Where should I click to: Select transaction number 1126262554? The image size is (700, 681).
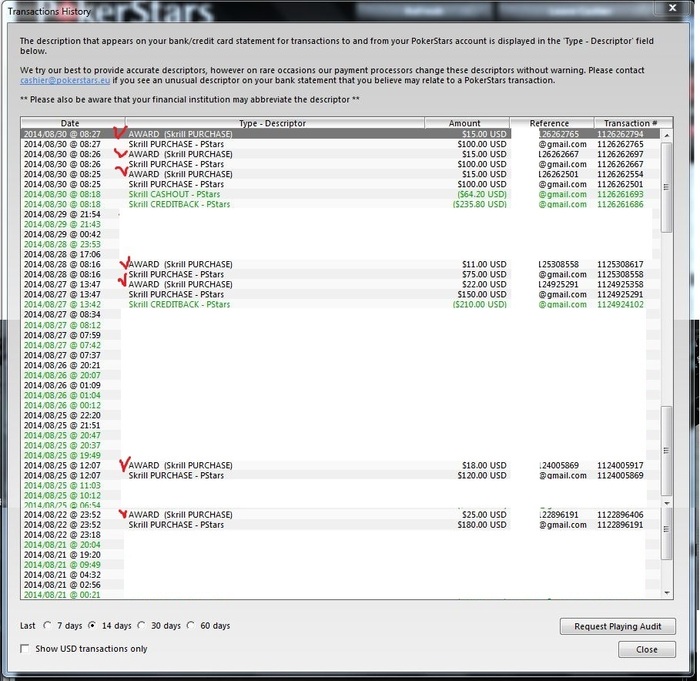point(620,174)
